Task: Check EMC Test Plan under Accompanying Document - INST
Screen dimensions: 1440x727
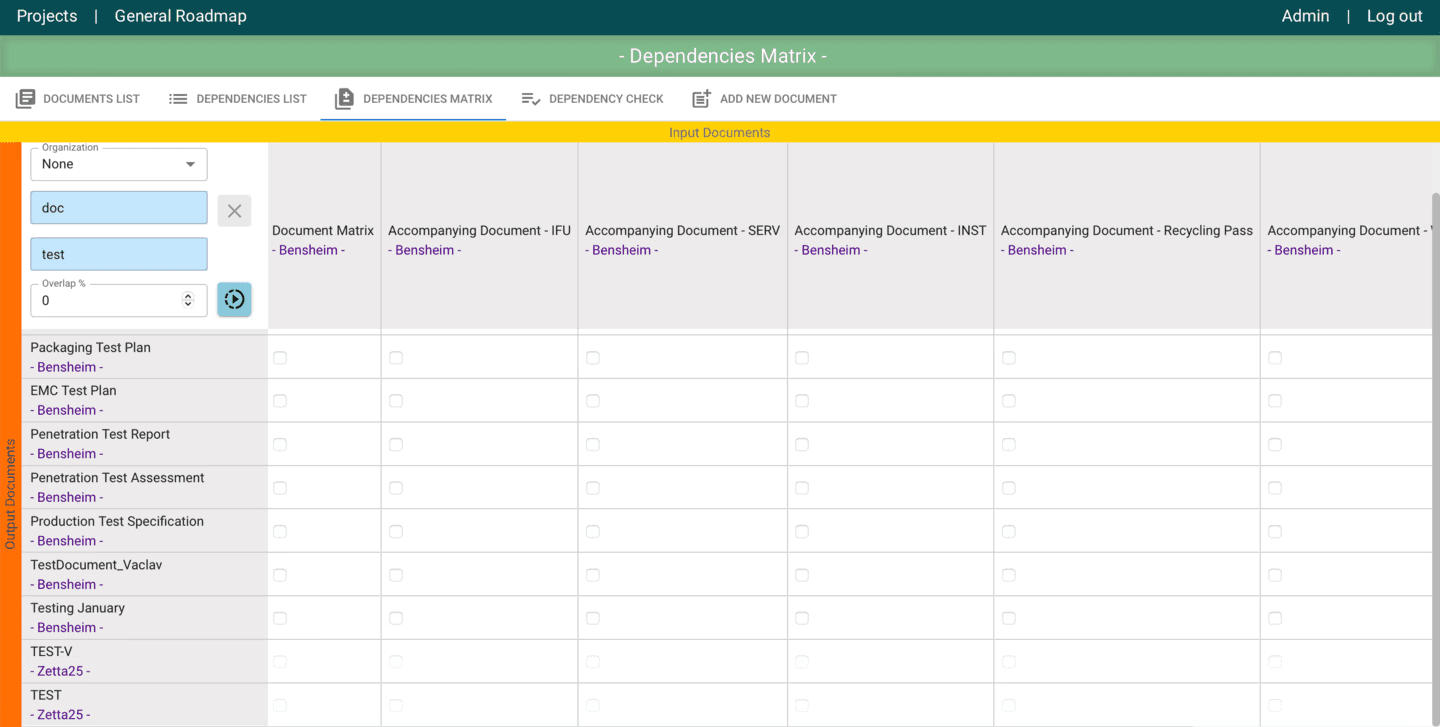Action: click(802, 401)
